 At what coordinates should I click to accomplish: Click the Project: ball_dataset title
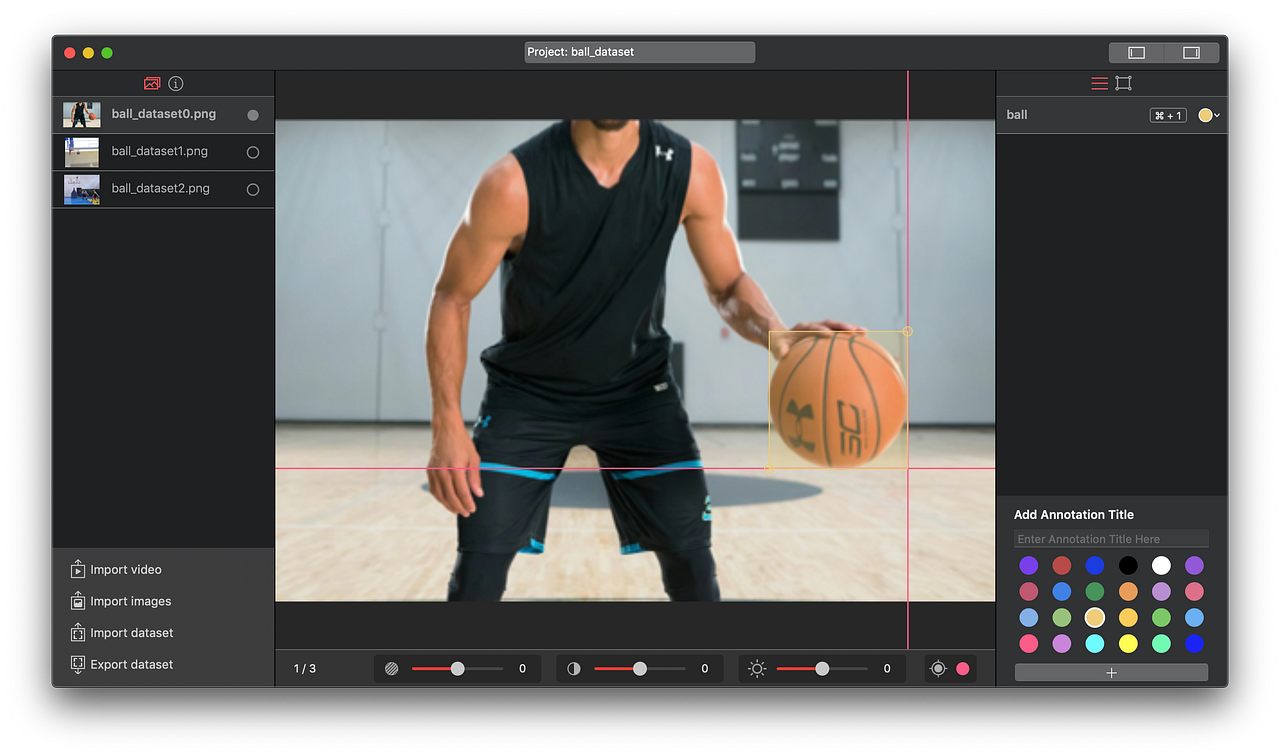(639, 51)
